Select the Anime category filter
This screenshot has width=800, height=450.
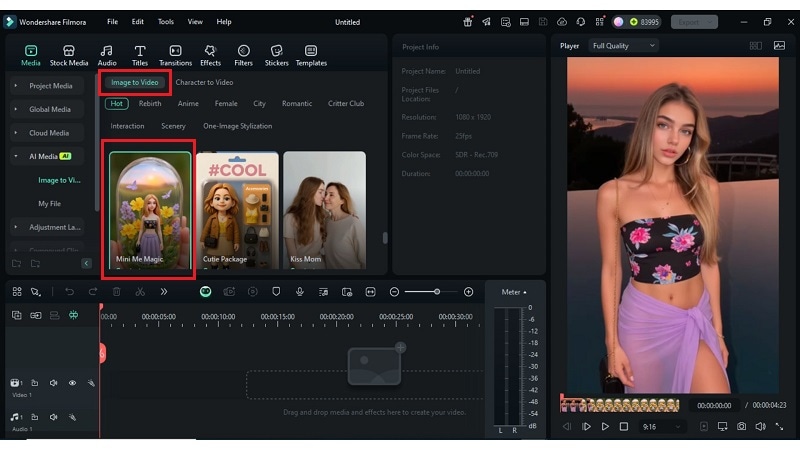tap(188, 103)
